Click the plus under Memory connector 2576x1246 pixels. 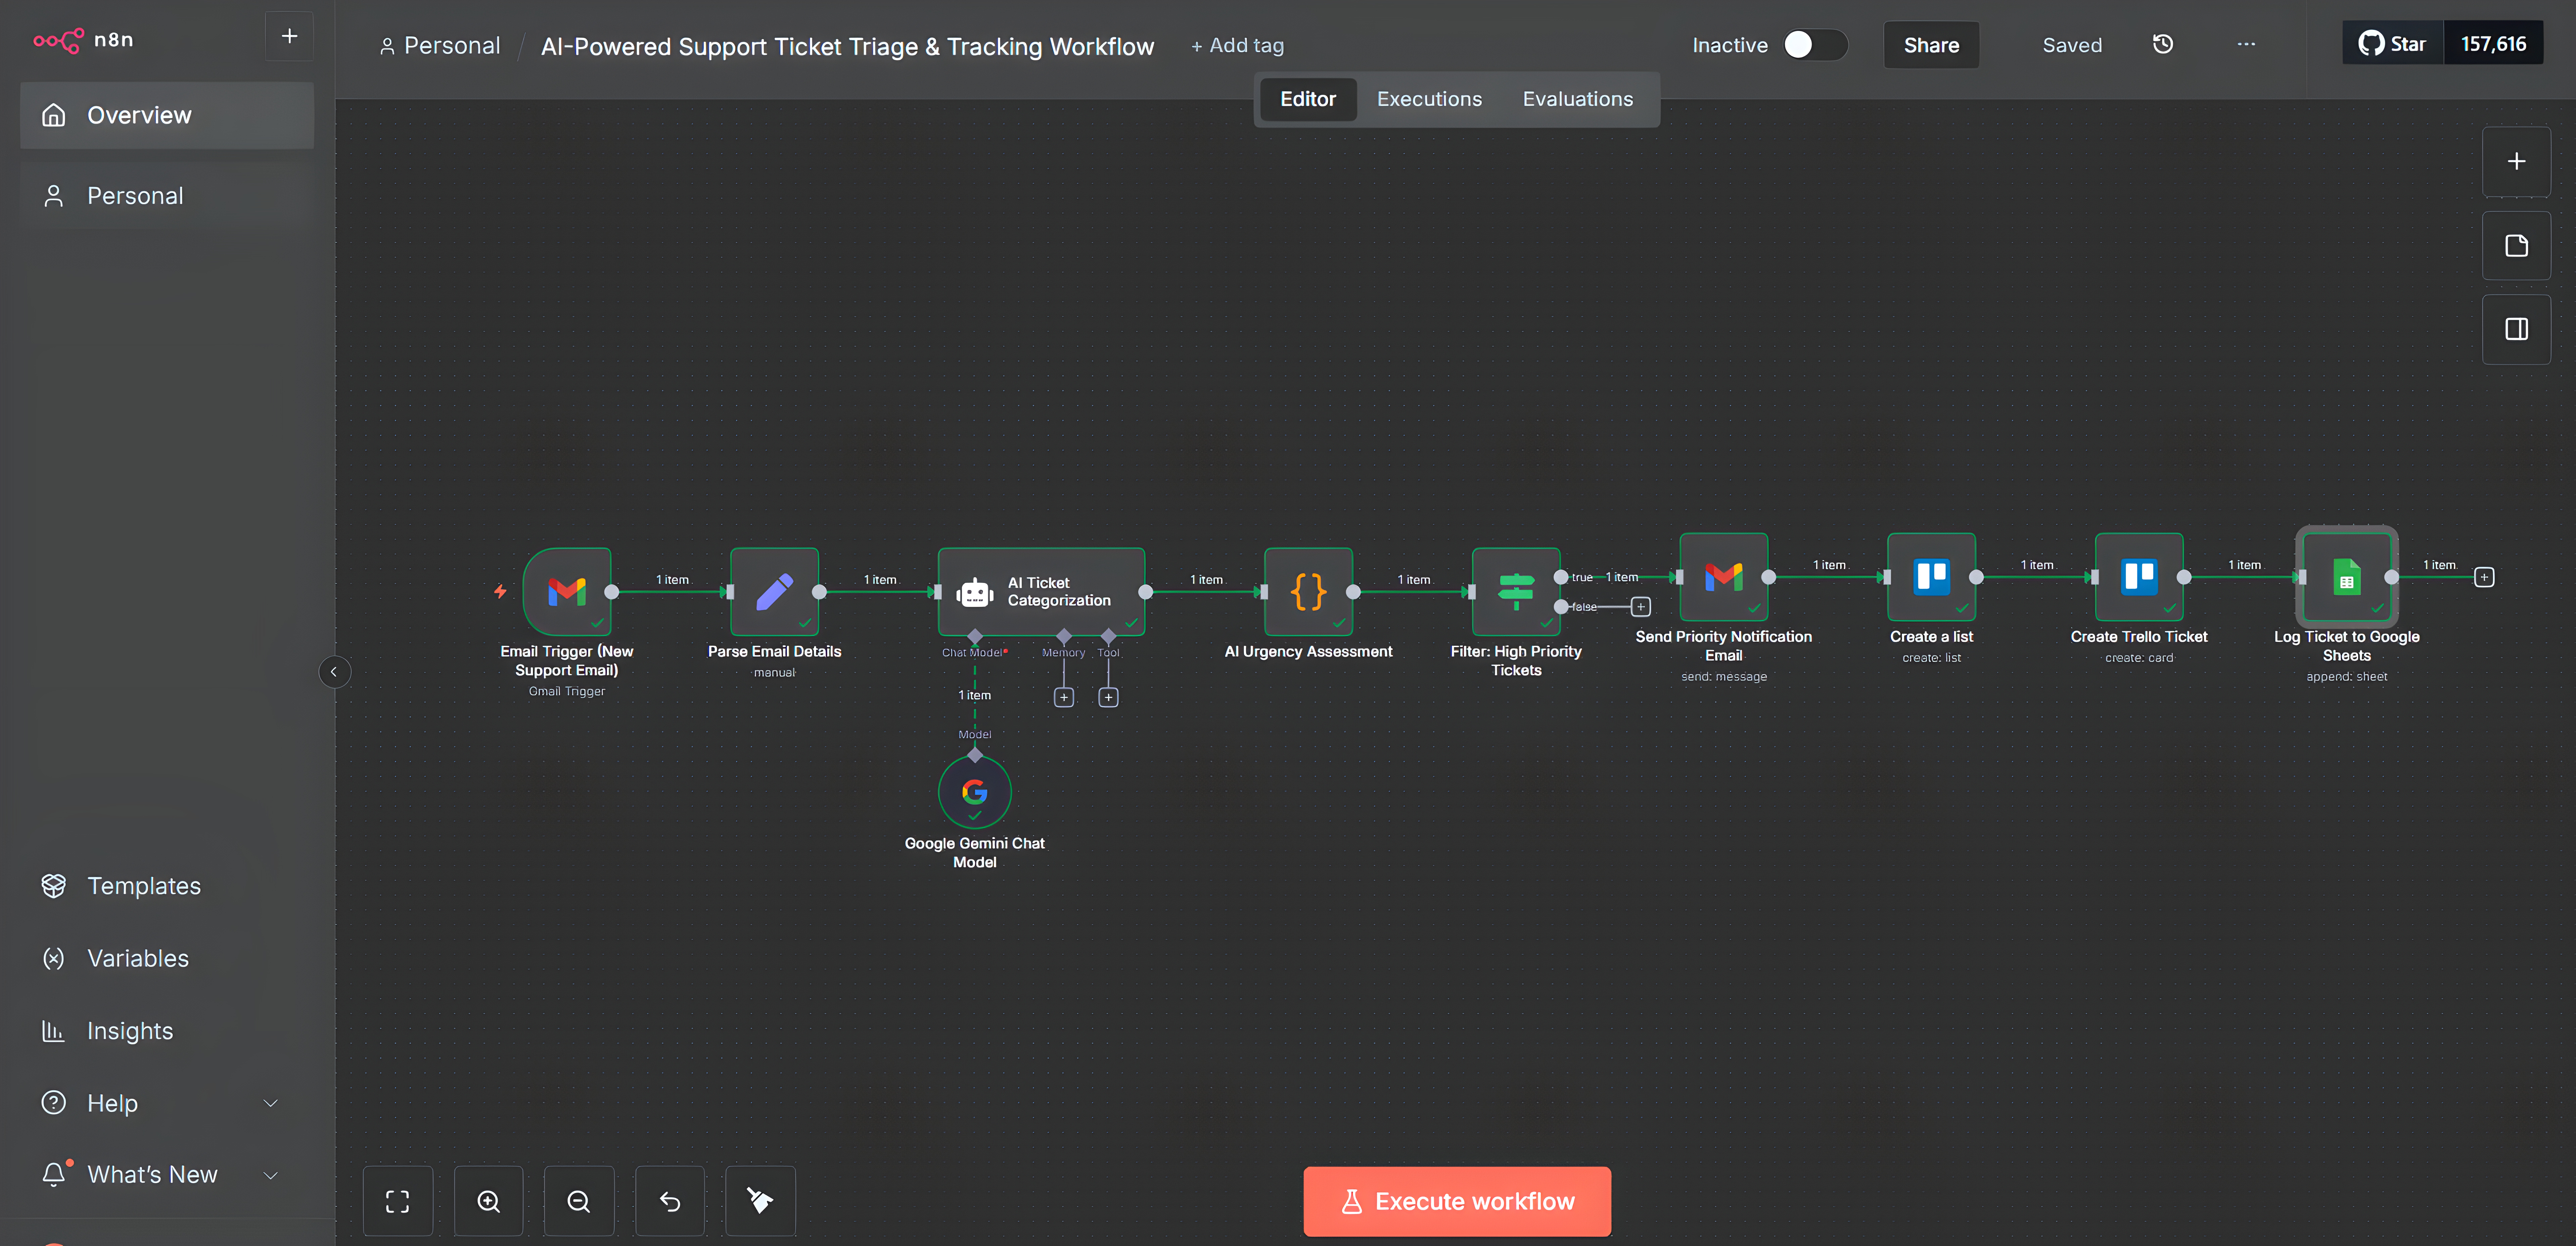tap(1064, 698)
